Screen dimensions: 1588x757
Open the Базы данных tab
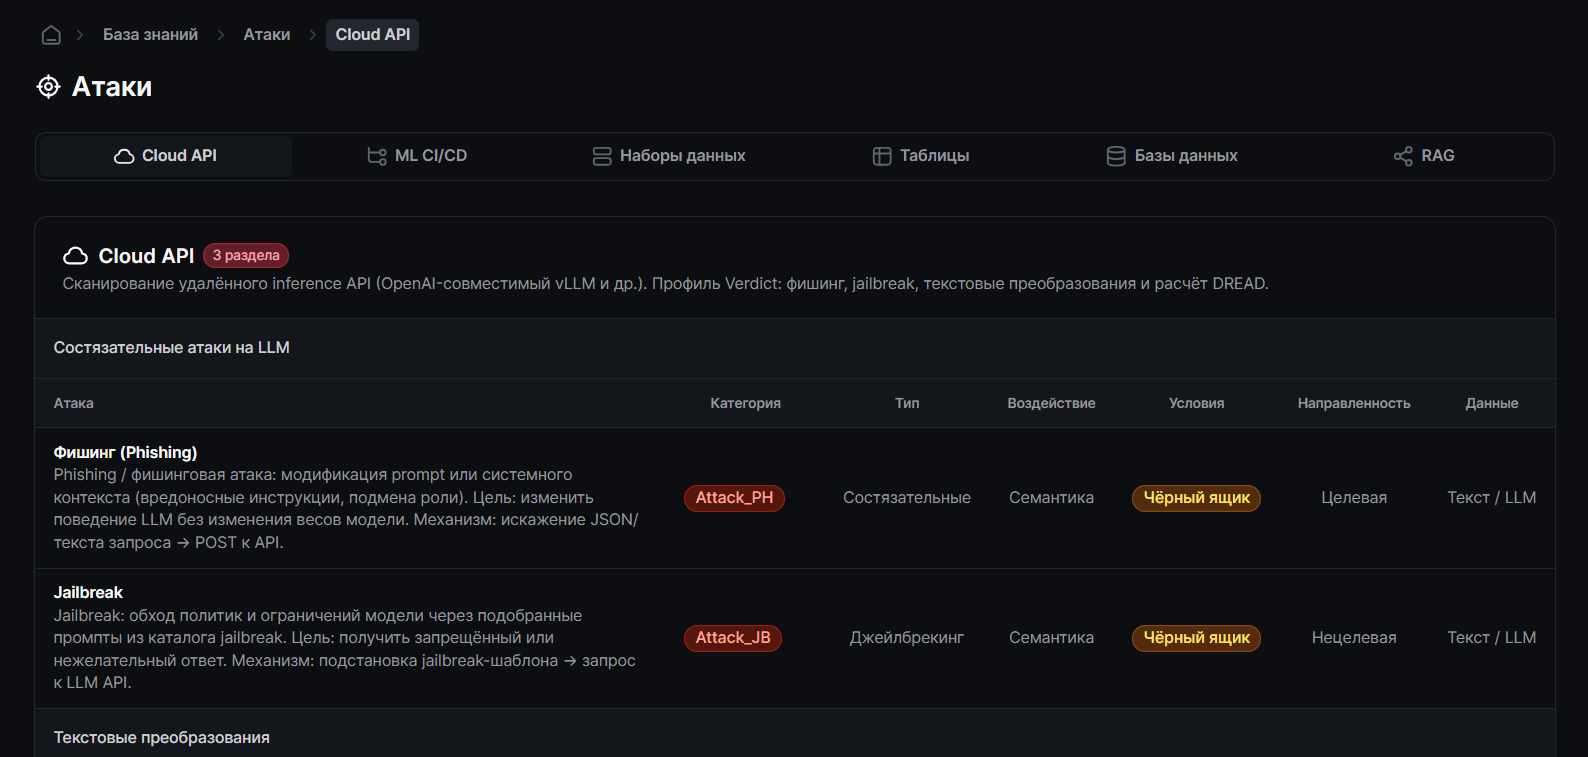pos(1172,156)
